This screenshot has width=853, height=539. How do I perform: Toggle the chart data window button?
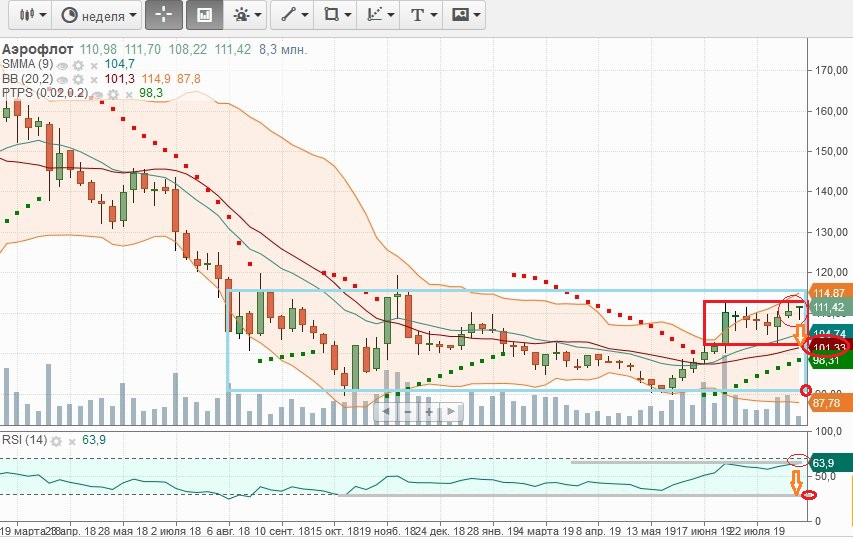[204, 15]
